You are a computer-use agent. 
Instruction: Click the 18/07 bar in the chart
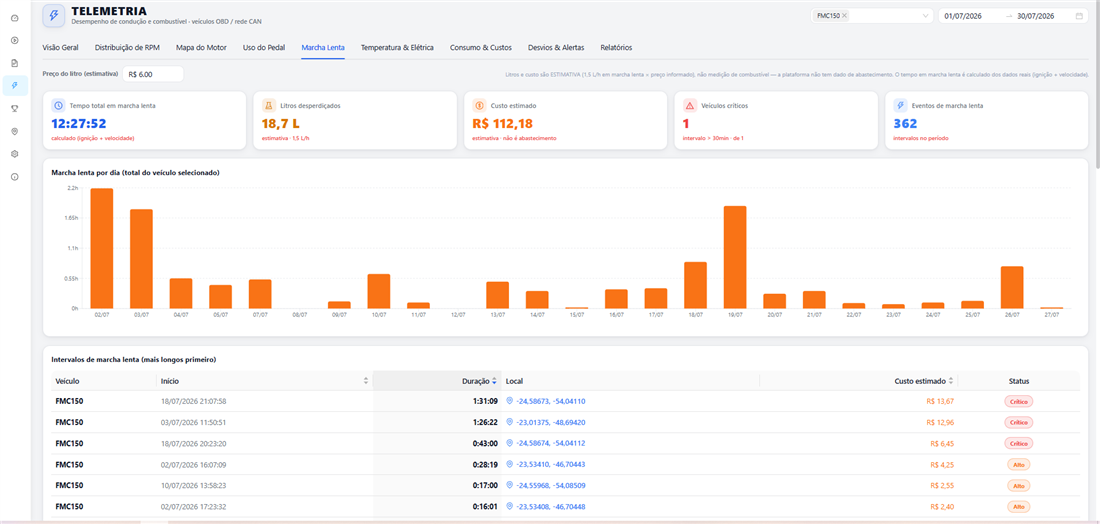[695, 285]
